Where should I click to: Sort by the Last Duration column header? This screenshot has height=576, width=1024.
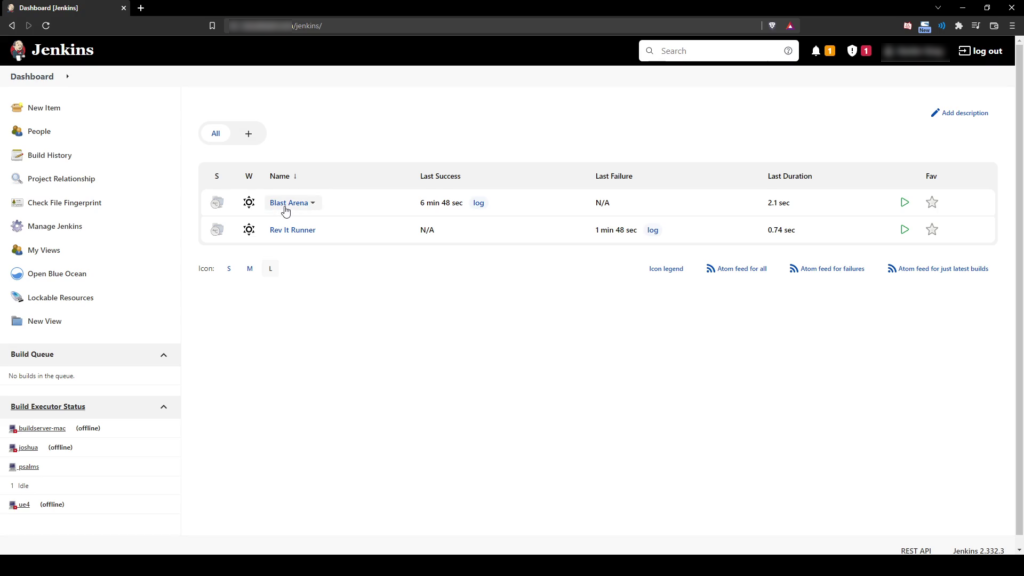(x=790, y=176)
